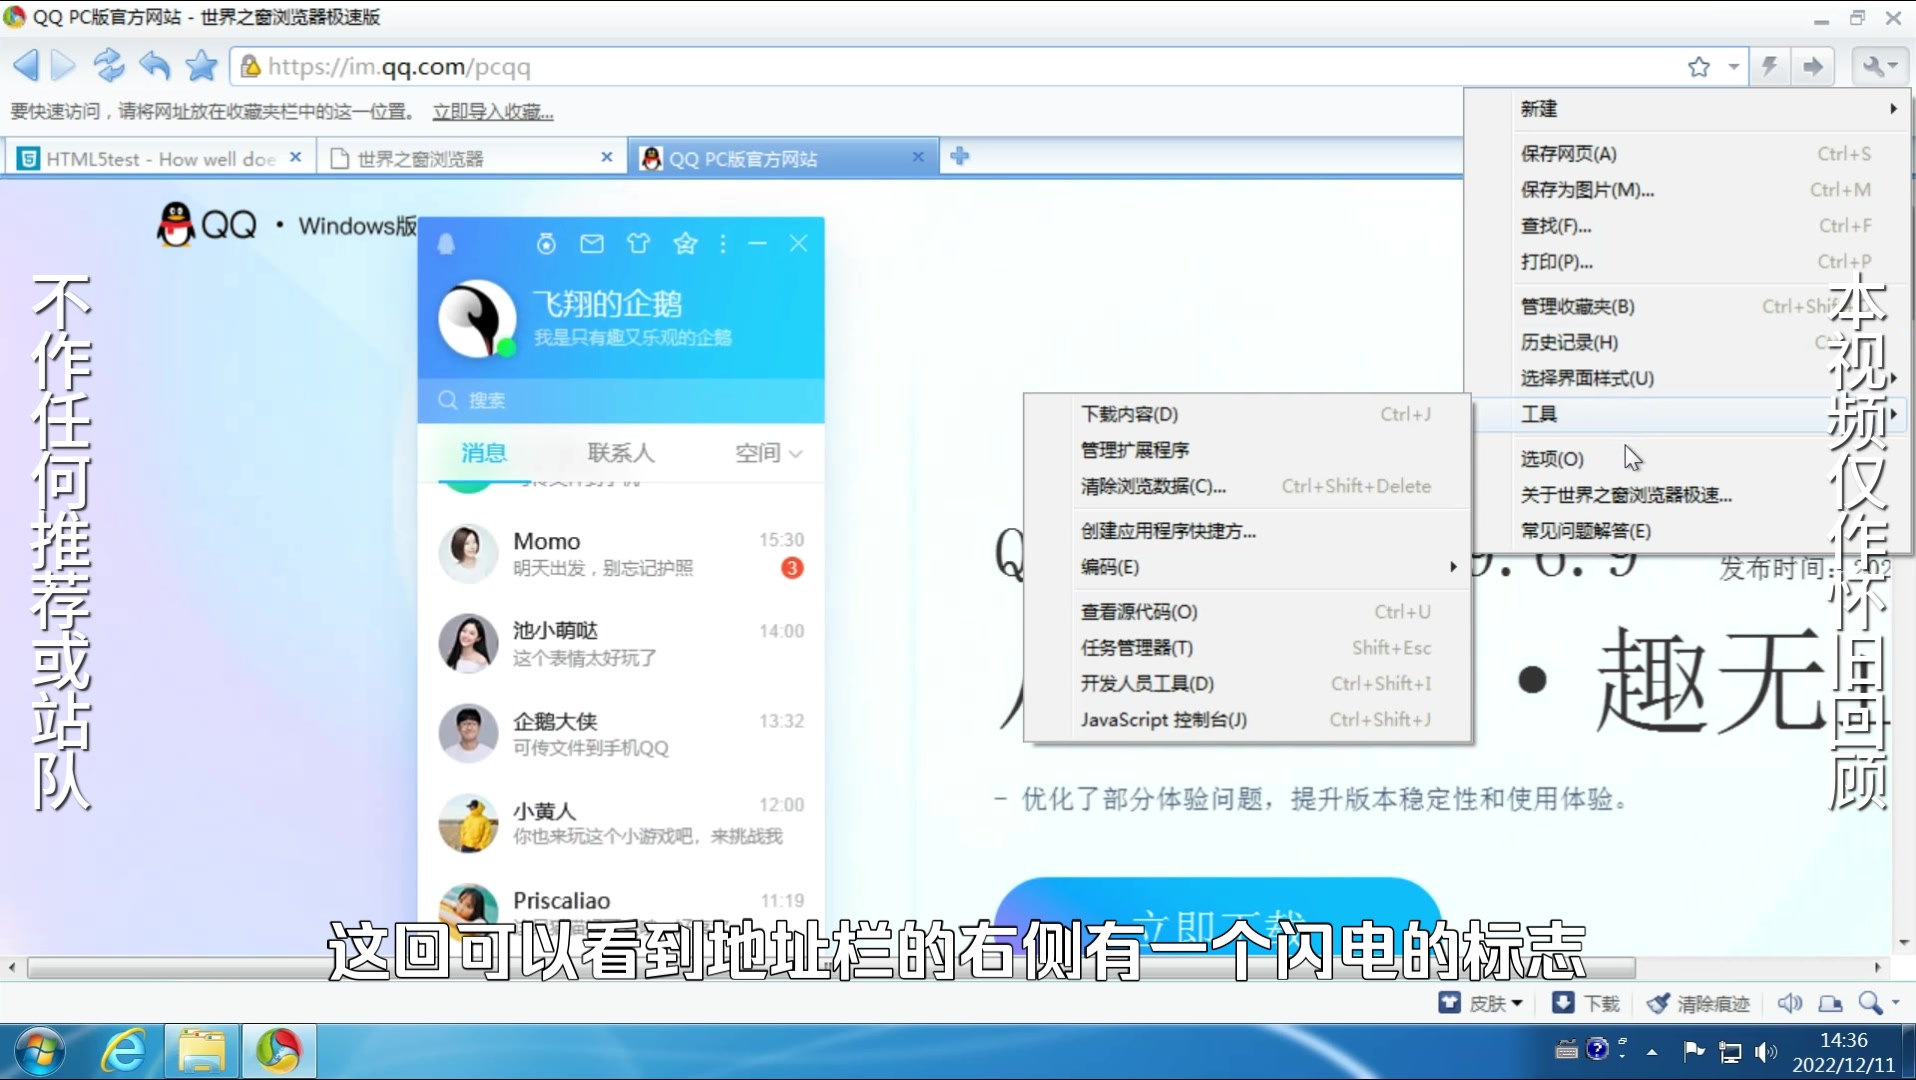Select 查找(F) menu item

click(1687, 225)
